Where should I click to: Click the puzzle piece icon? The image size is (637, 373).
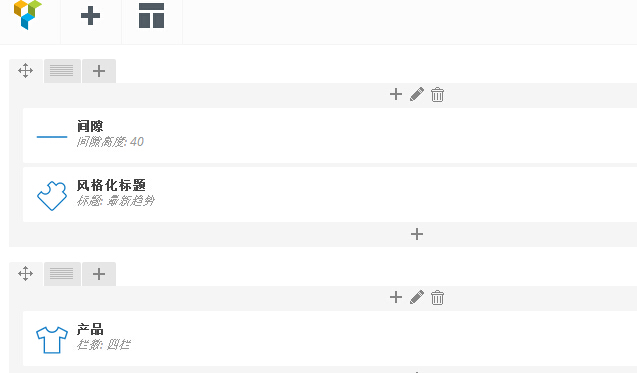click(52, 195)
